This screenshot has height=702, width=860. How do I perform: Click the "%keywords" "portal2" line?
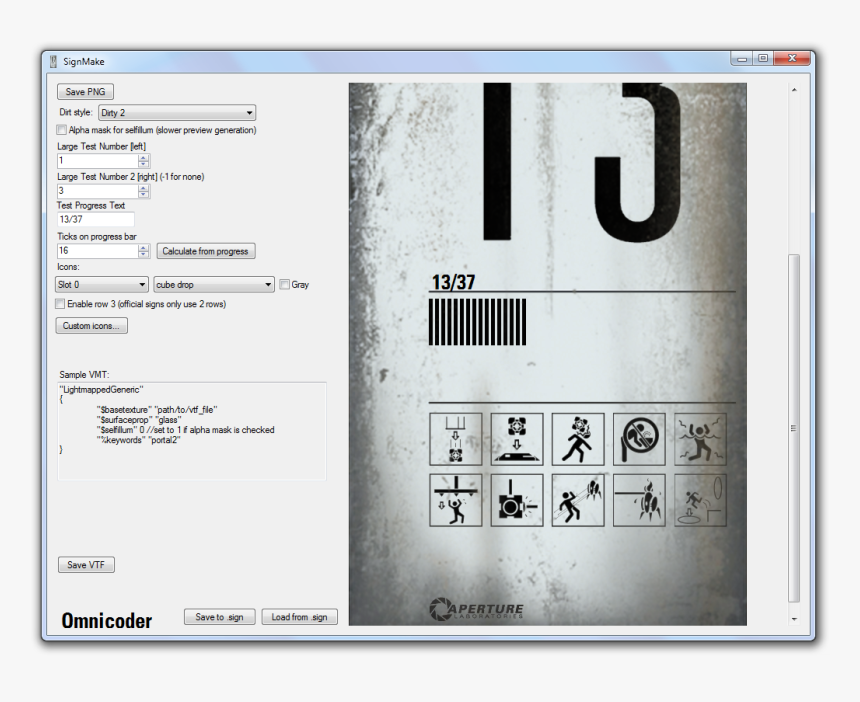click(x=138, y=440)
